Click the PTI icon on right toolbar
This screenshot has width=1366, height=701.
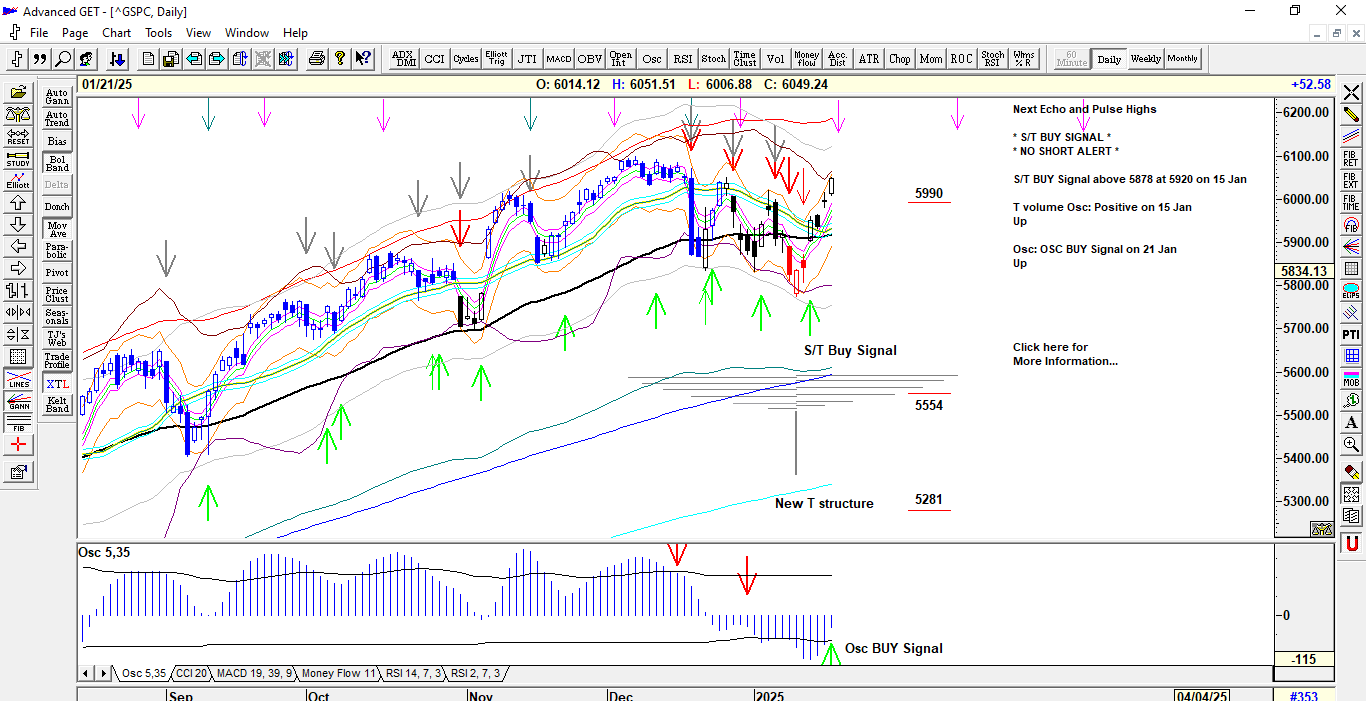(x=1351, y=334)
